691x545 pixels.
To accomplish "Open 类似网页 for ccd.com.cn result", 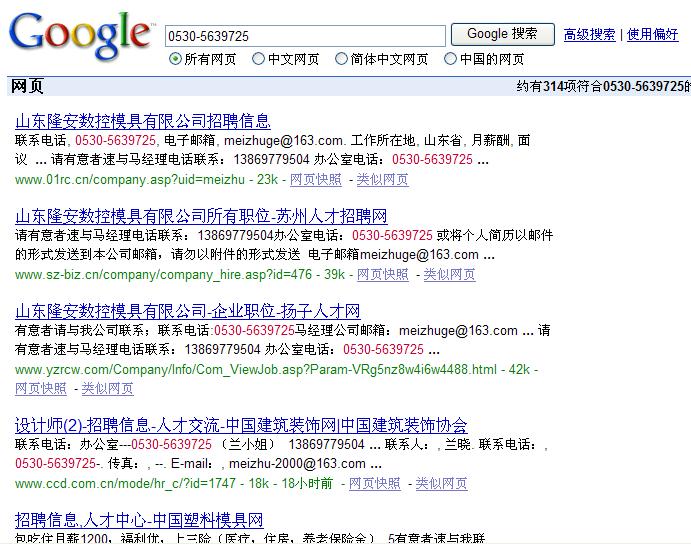I will pos(441,484).
